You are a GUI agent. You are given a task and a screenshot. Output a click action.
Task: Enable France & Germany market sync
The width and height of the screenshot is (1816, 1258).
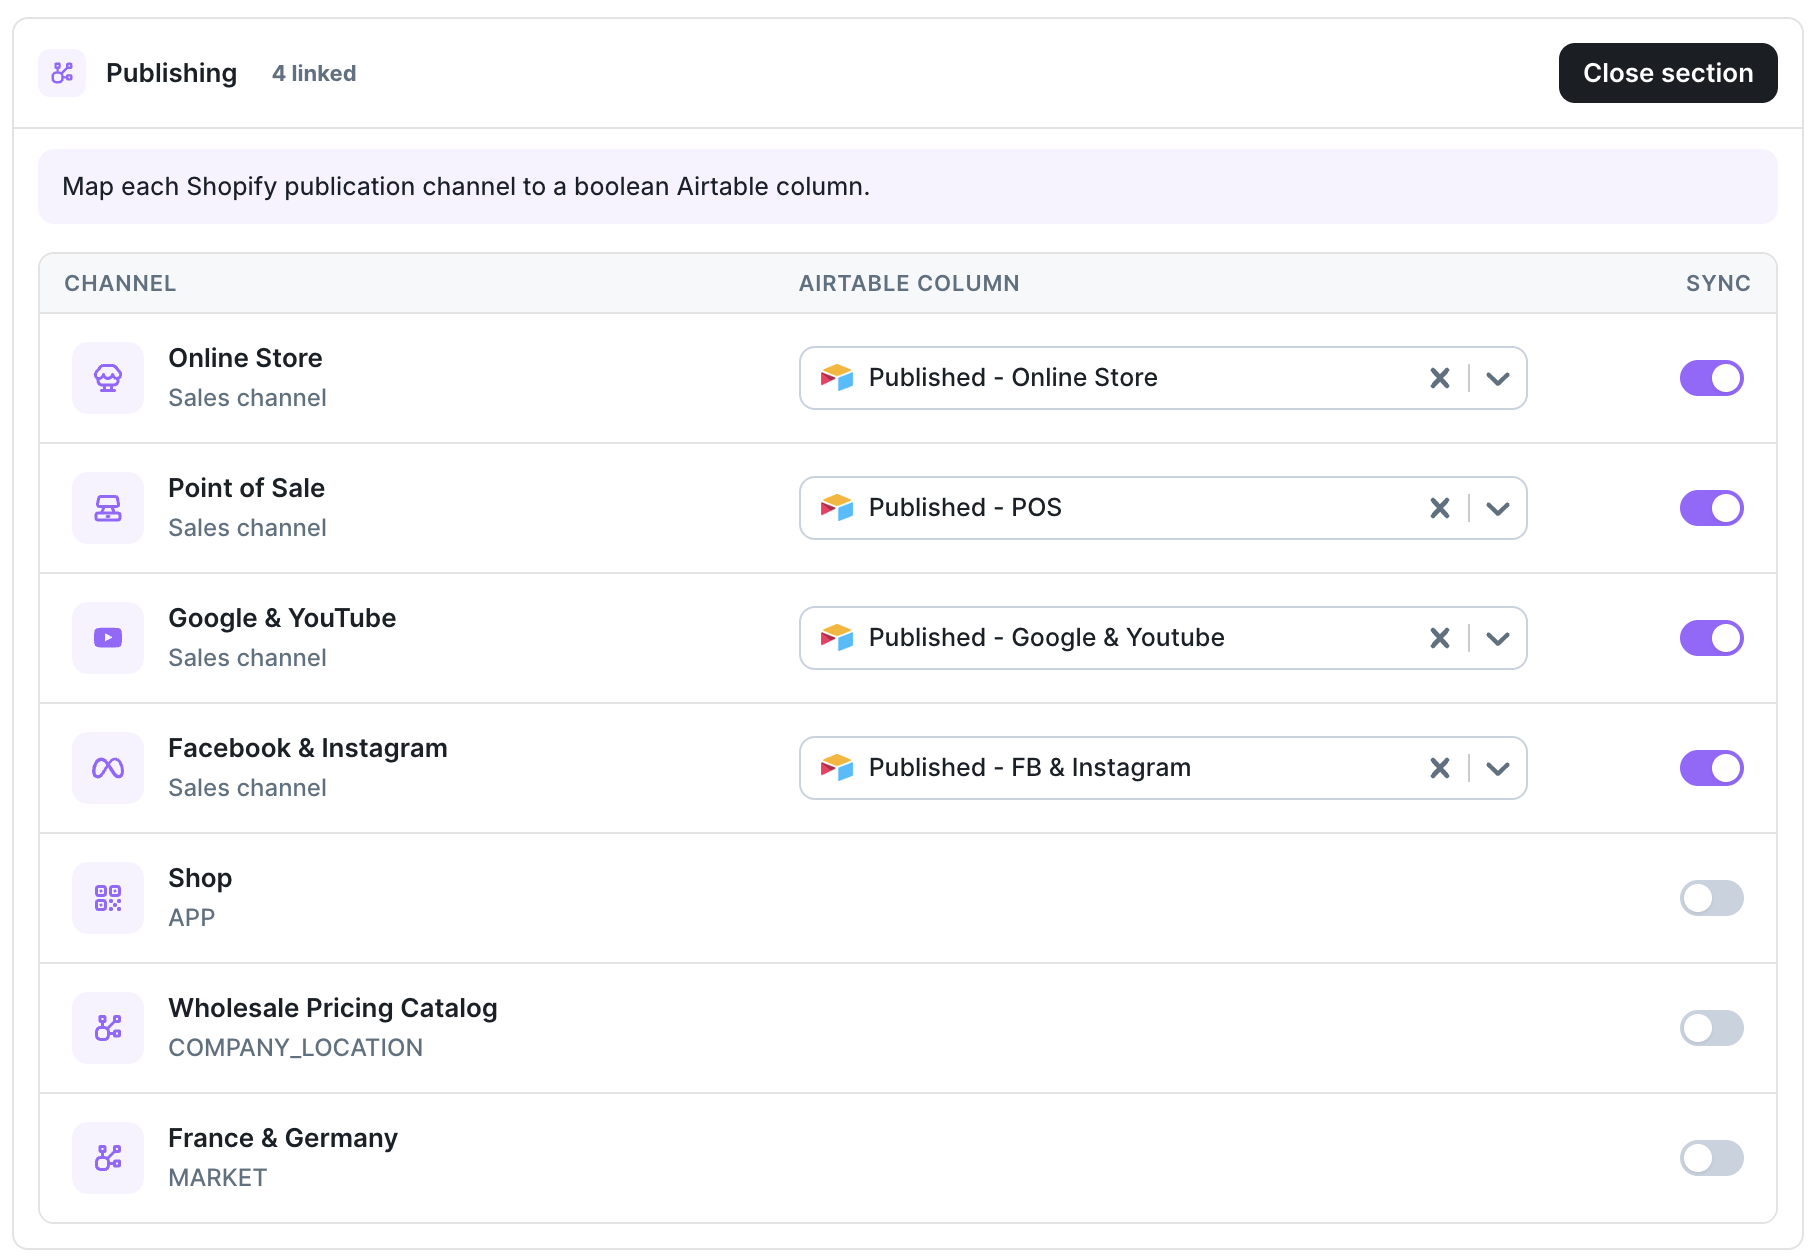click(x=1711, y=1158)
